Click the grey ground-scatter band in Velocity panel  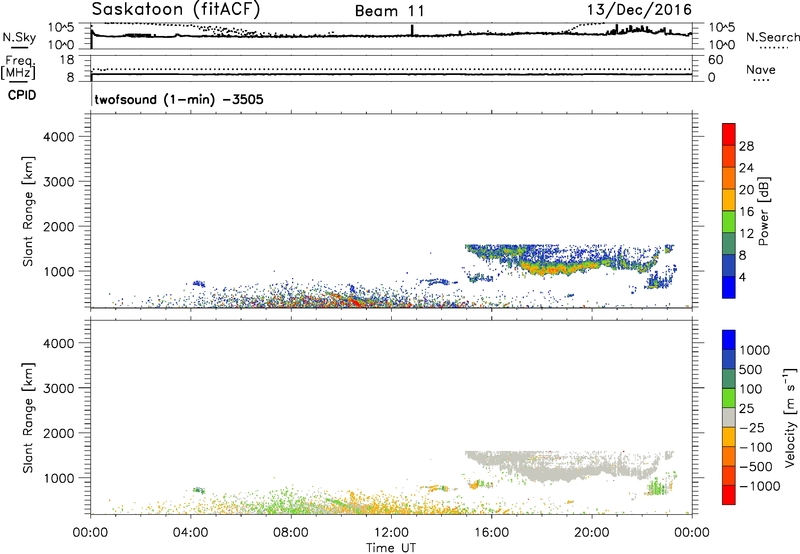coord(564,465)
